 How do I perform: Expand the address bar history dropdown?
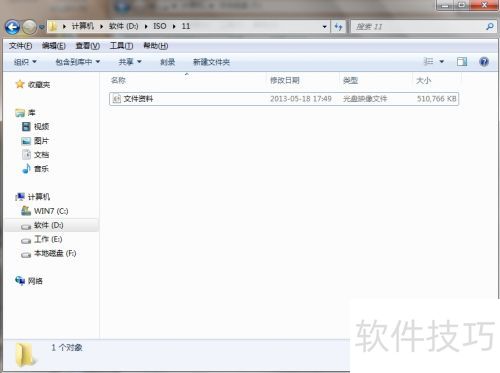tap(324, 27)
